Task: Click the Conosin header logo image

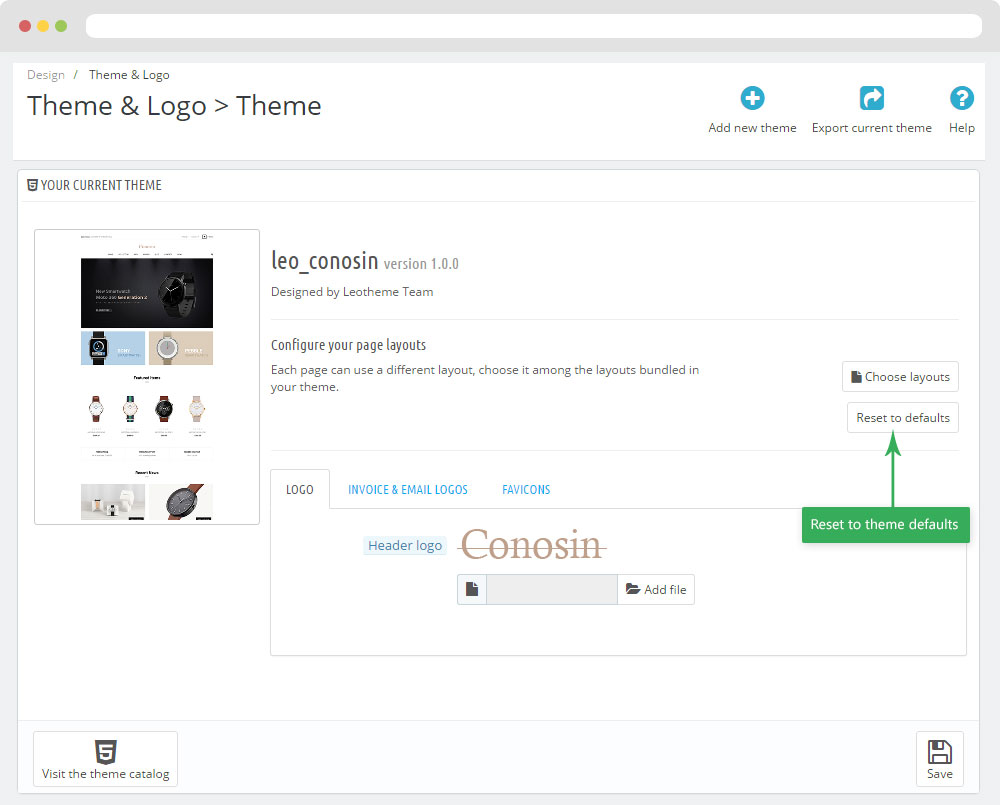Action: coord(532,545)
